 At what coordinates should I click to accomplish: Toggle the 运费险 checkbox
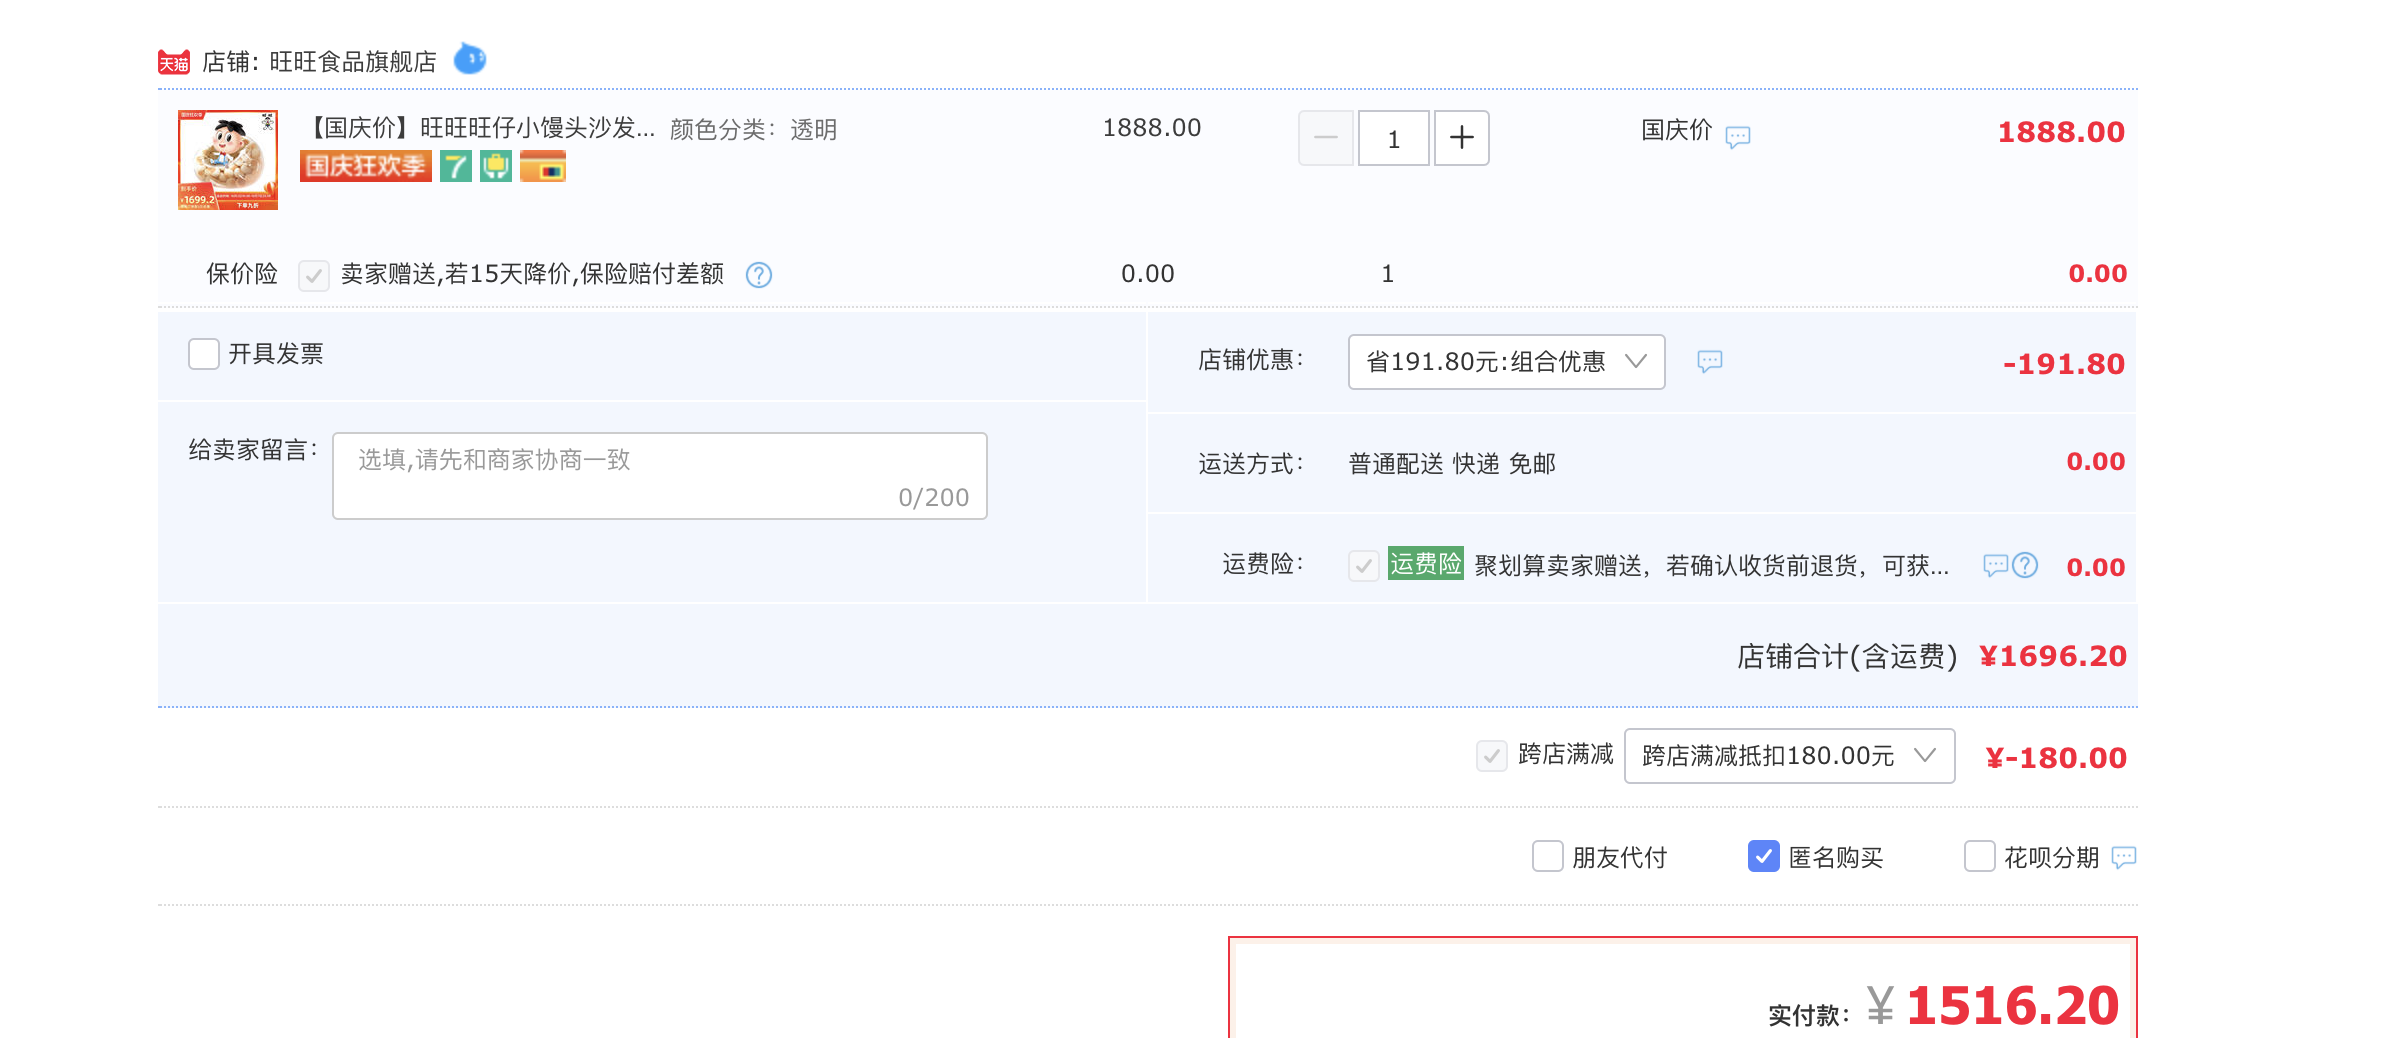pos(1364,566)
